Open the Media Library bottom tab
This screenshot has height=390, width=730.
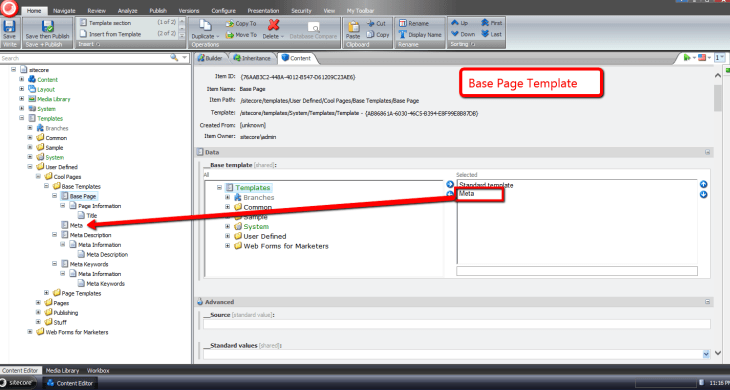tap(62, 370)
